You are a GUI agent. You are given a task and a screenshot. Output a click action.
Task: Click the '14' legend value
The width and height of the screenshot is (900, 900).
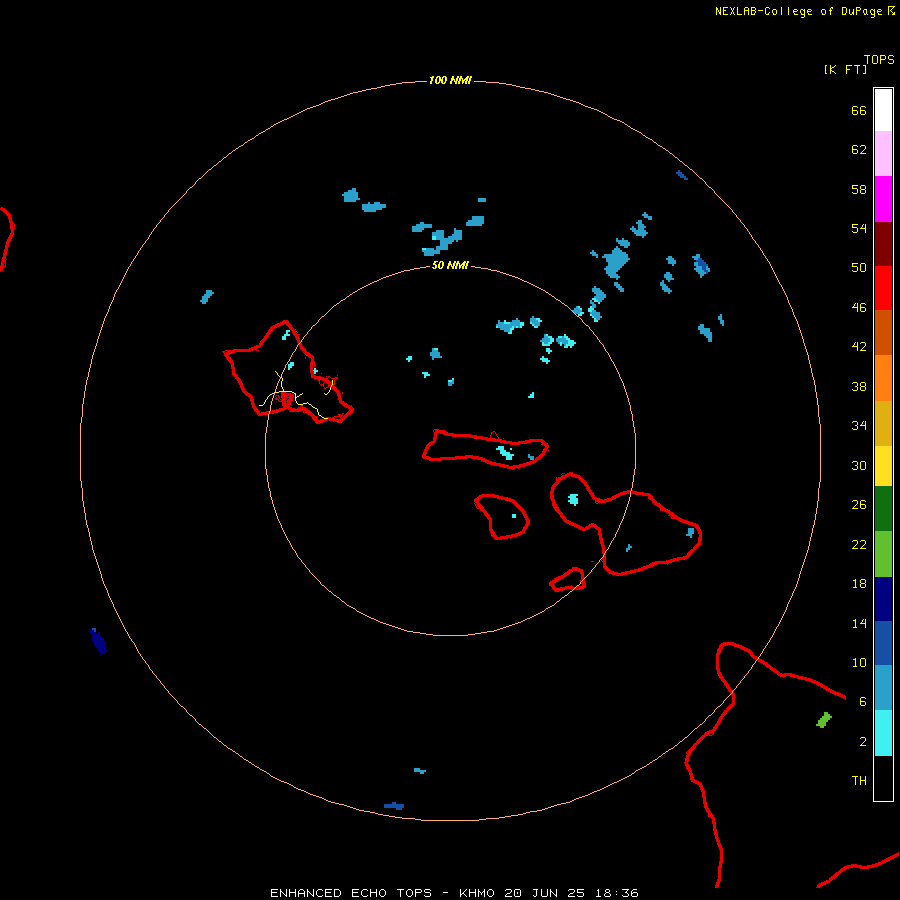pyautogui.click(x=859, y=623)
